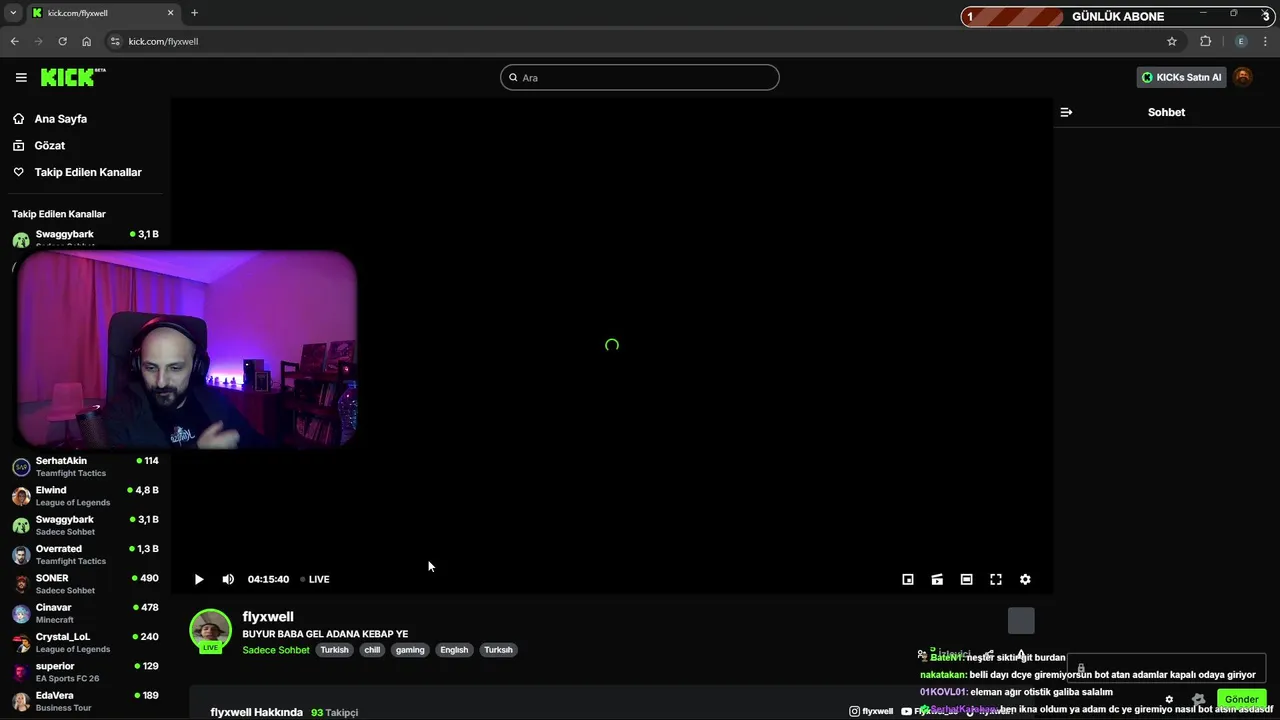This screenshot has width=1280, height=720.
Task: Click the site info icon in address bar
Action: (x=115, y=41)
